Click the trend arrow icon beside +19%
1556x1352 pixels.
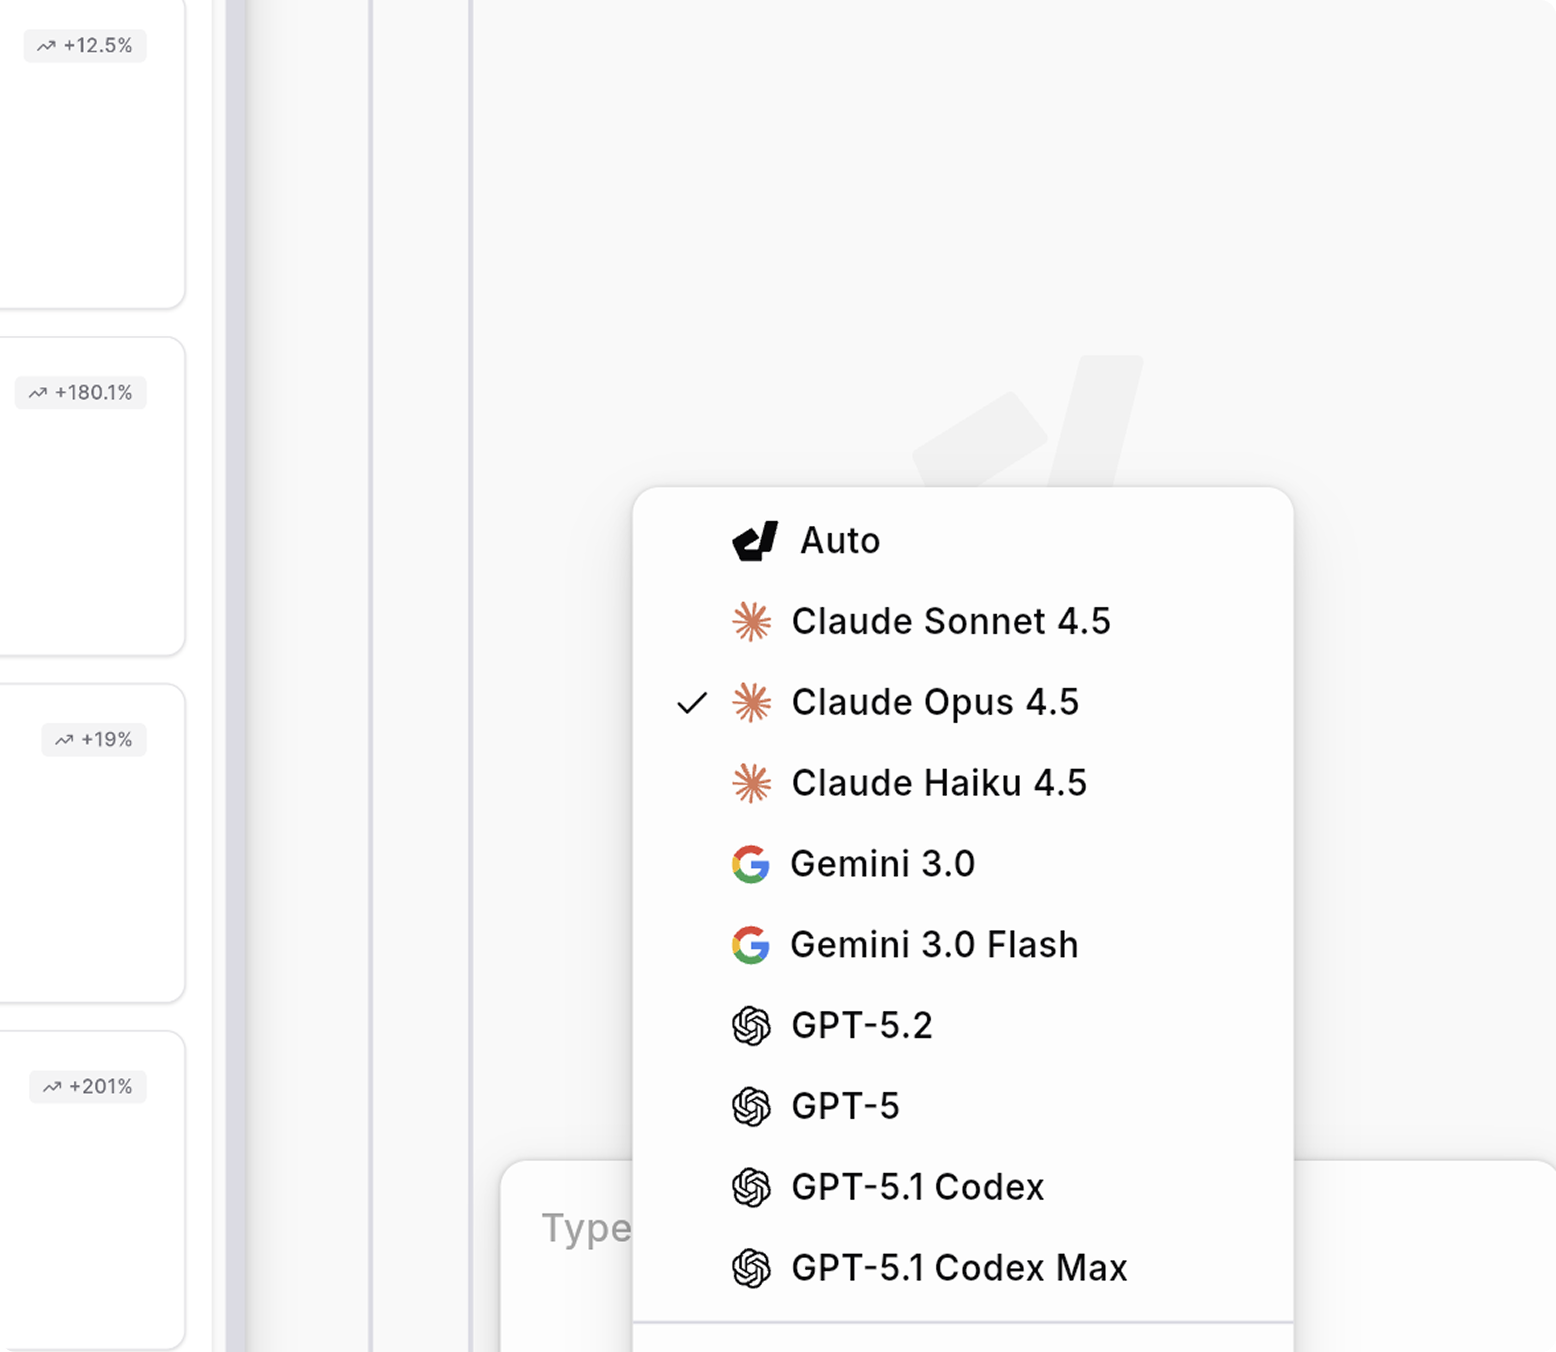[x=64, y=740]
